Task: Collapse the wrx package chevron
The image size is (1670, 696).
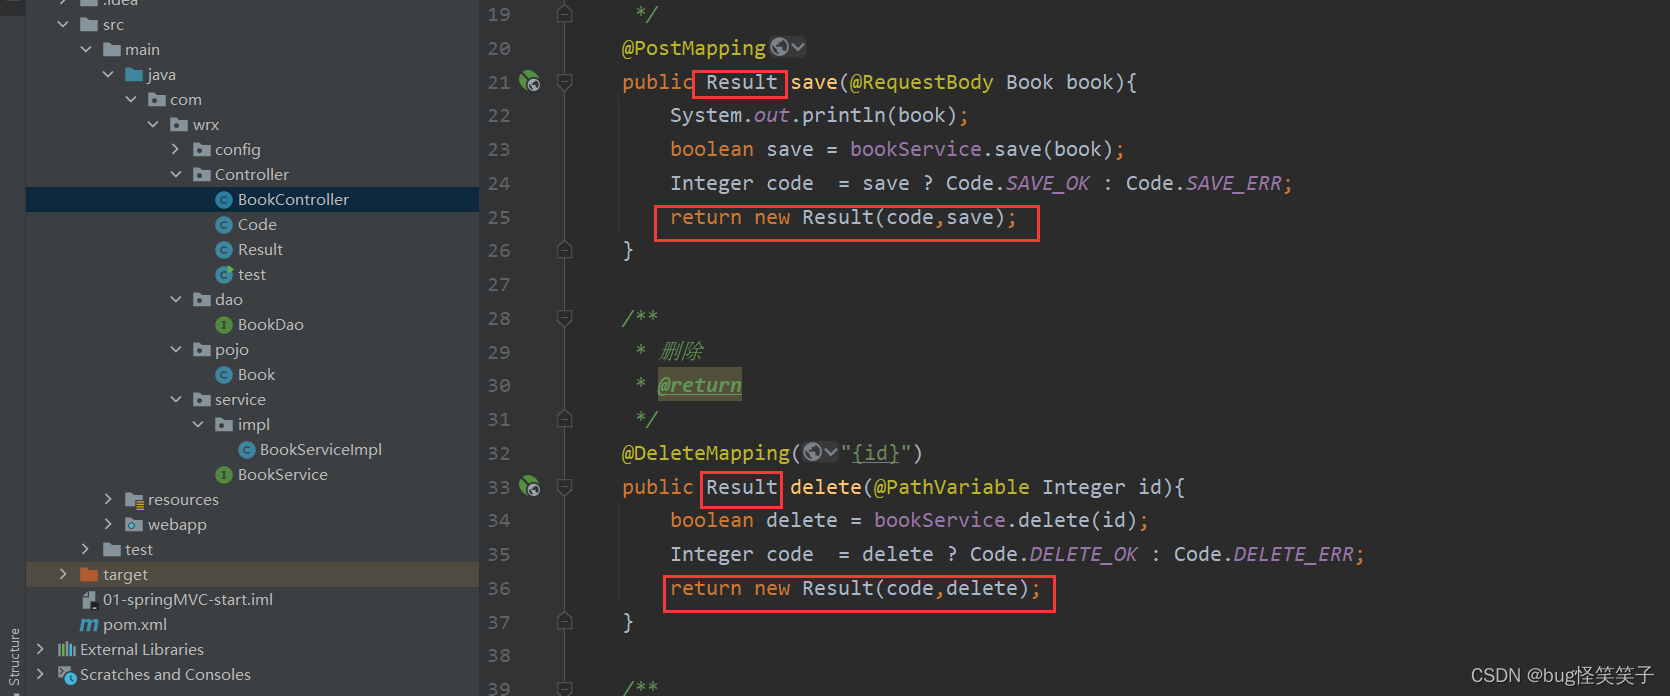Action: click(x=153, y=124)
